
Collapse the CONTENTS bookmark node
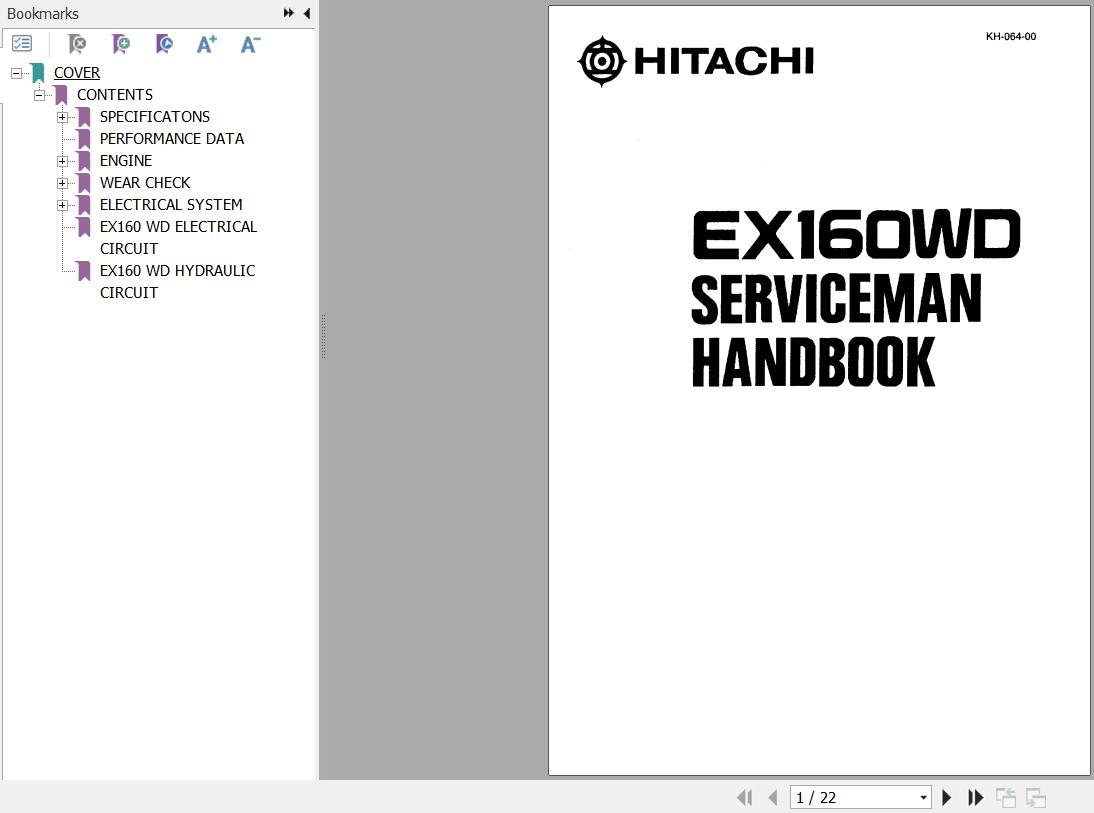click(x=39, y=95)
